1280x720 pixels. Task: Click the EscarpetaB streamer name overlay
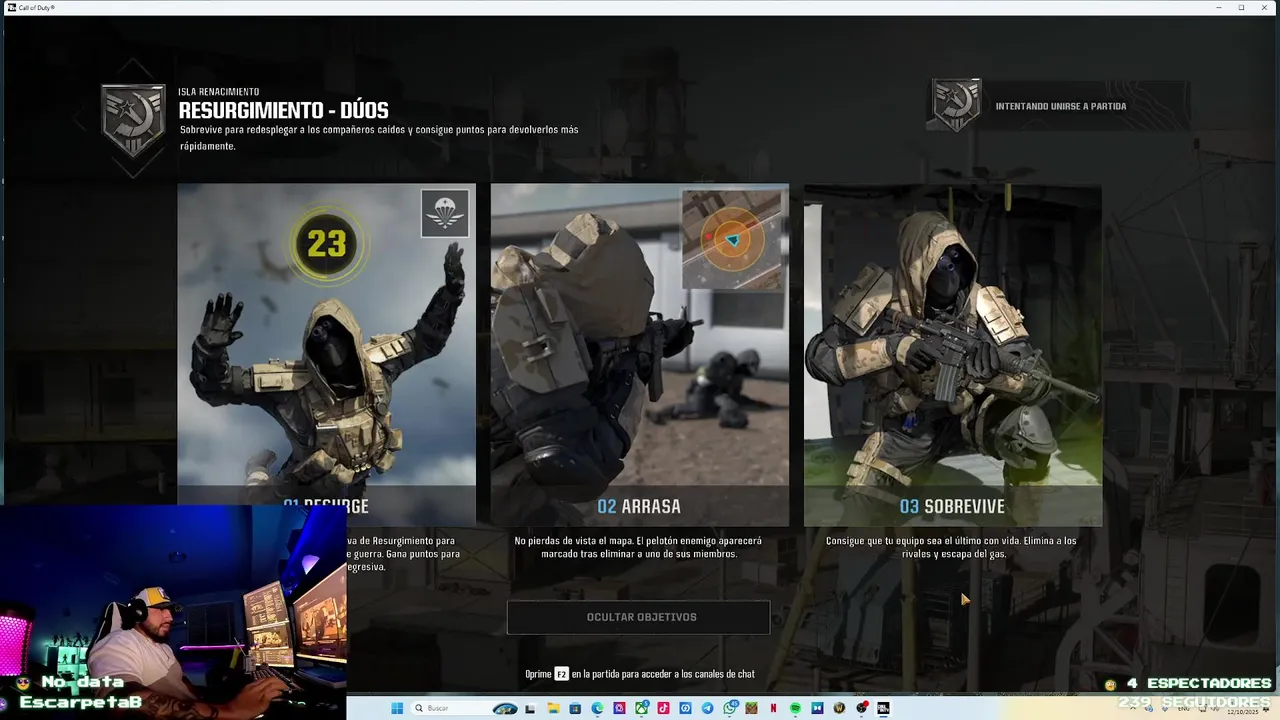pos(80,702)
